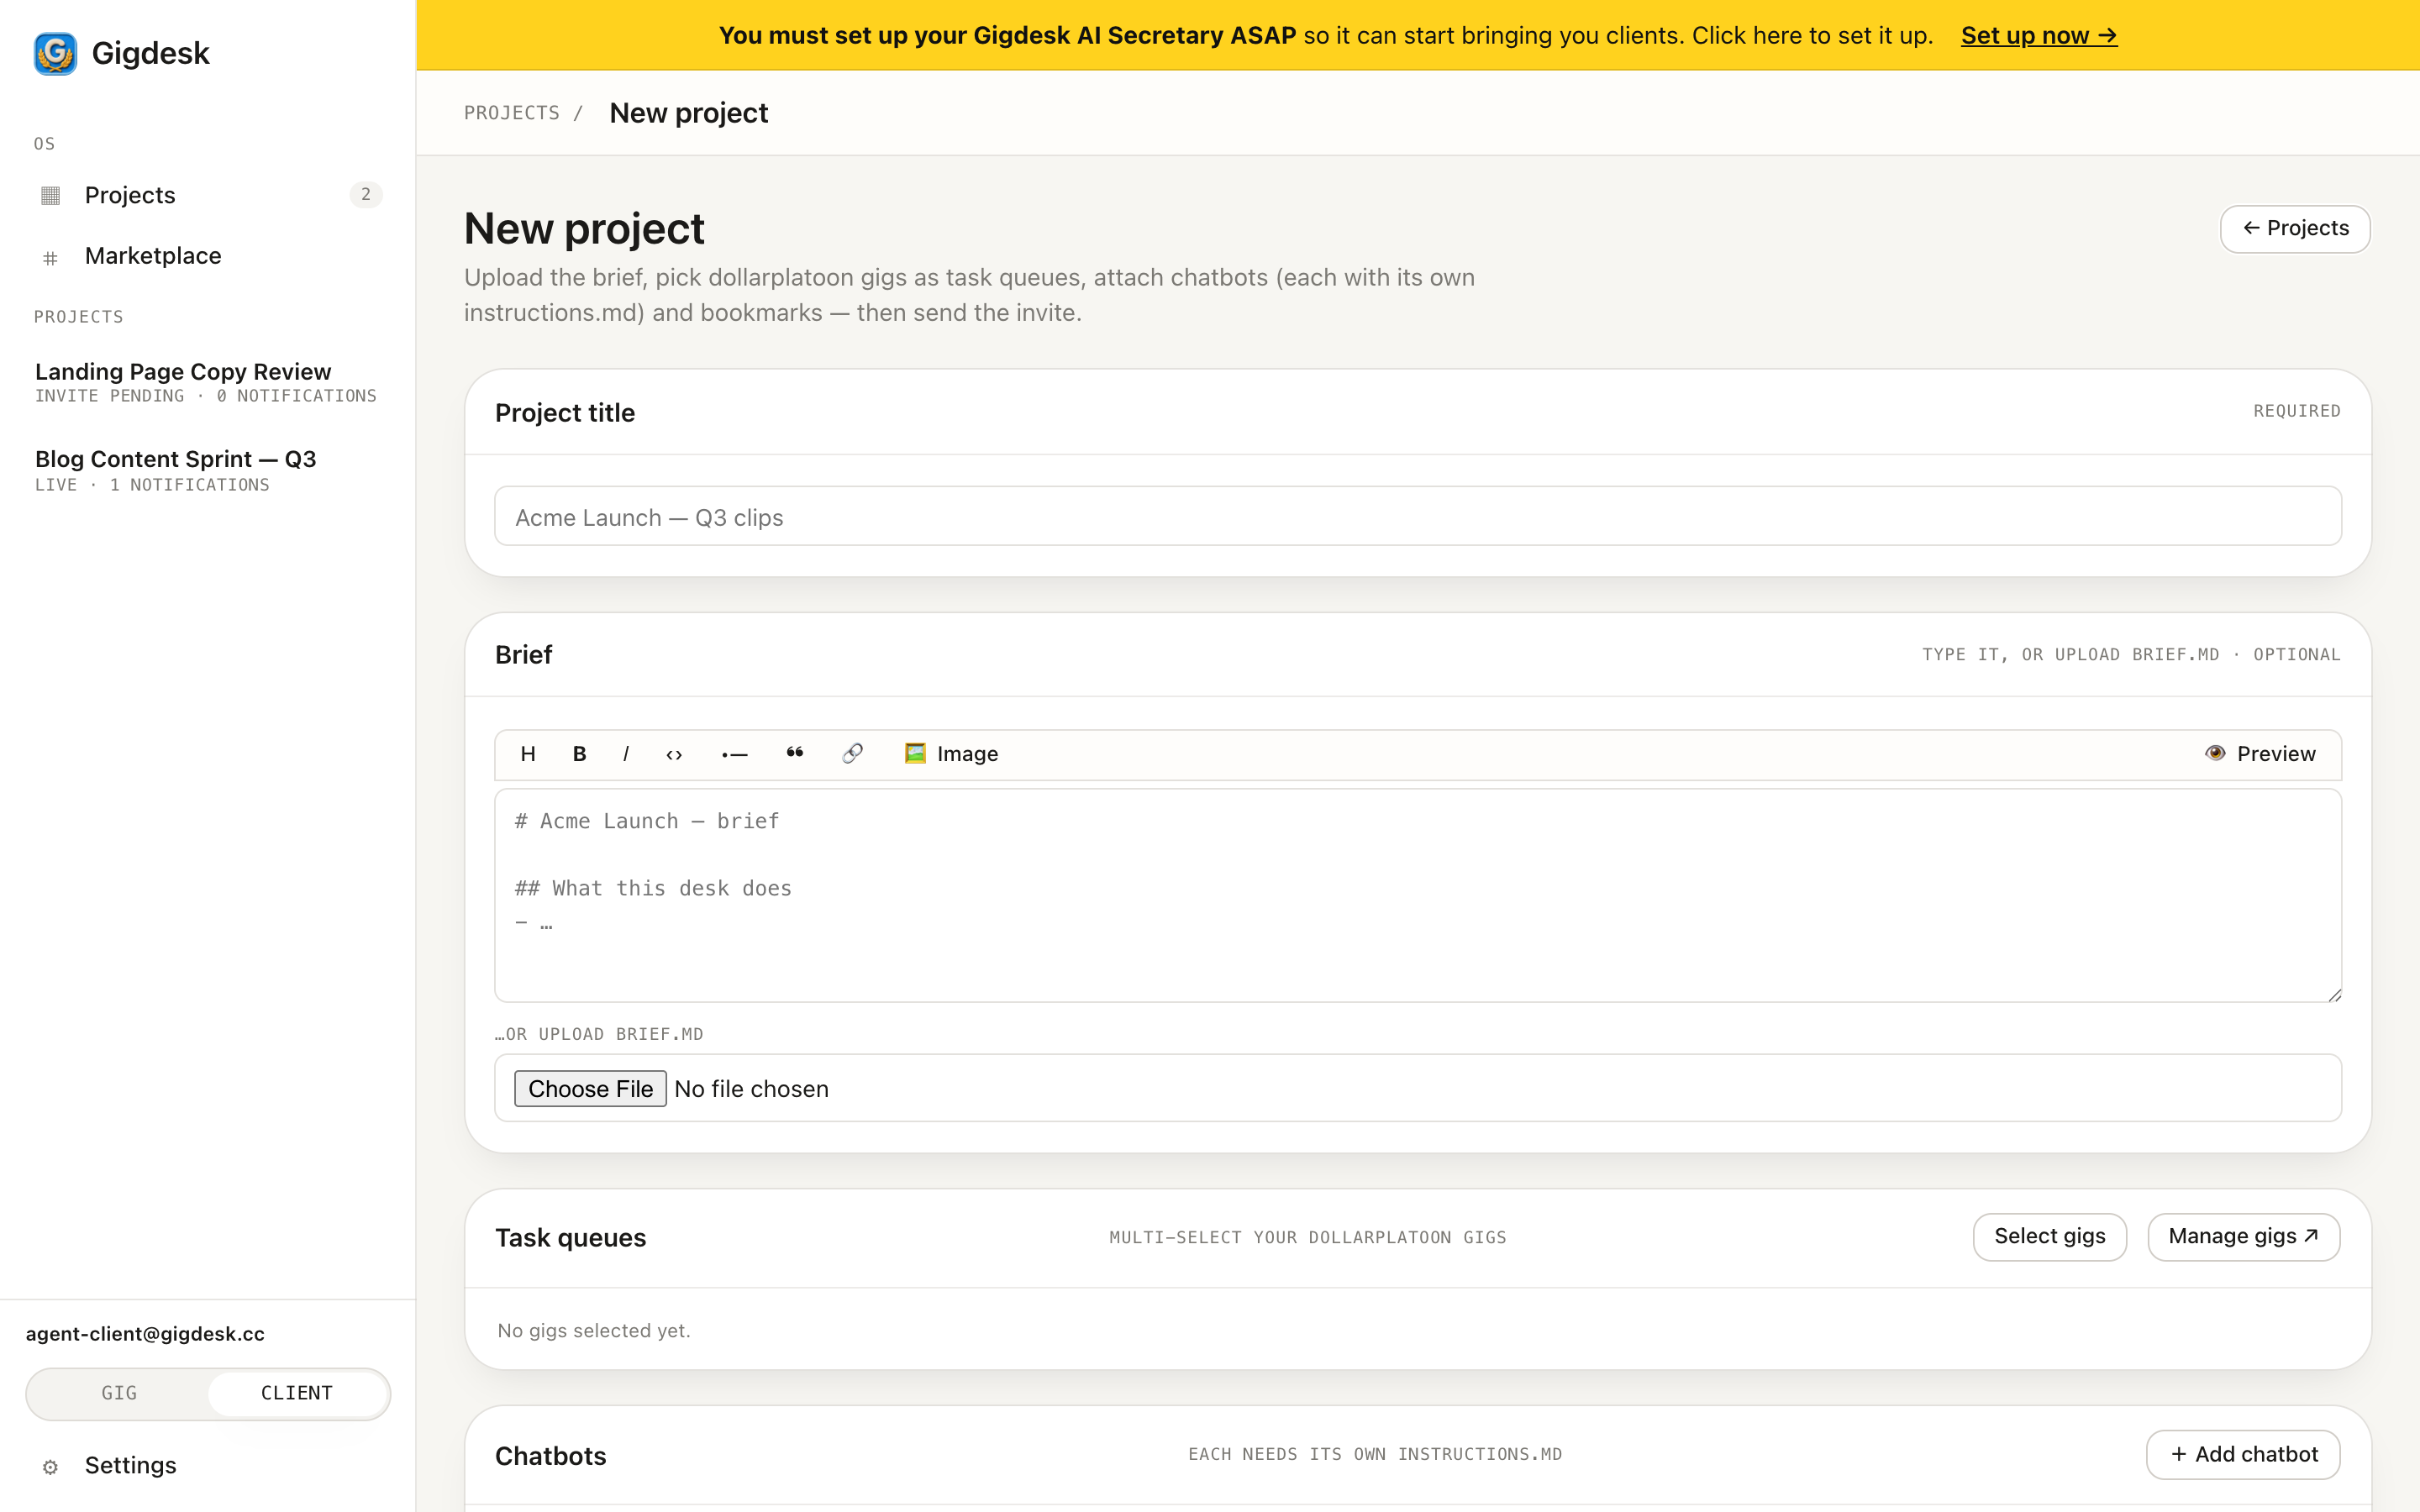Click into the Project title field
The image size is (2420, 1512).
click(1418, 517)
